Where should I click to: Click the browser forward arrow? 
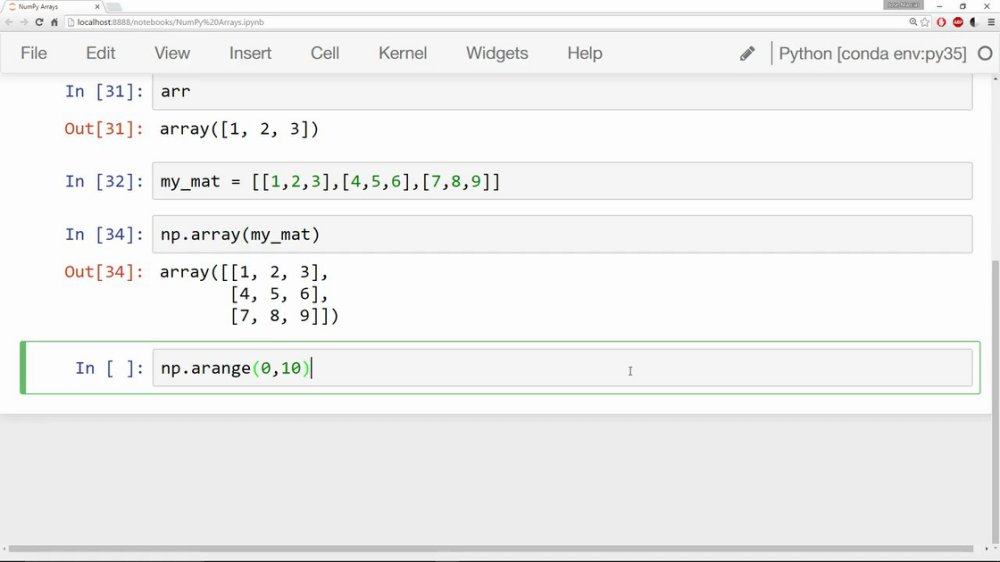pos(24,22)
